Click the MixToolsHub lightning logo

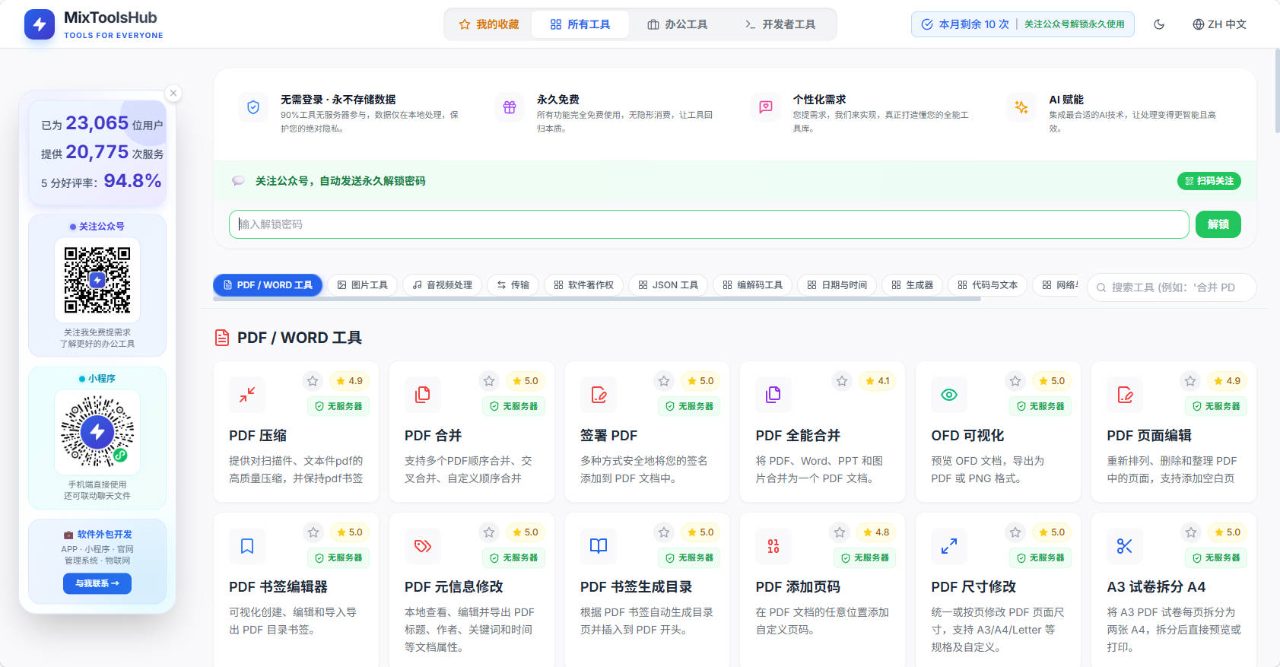(x=40, y=25)
